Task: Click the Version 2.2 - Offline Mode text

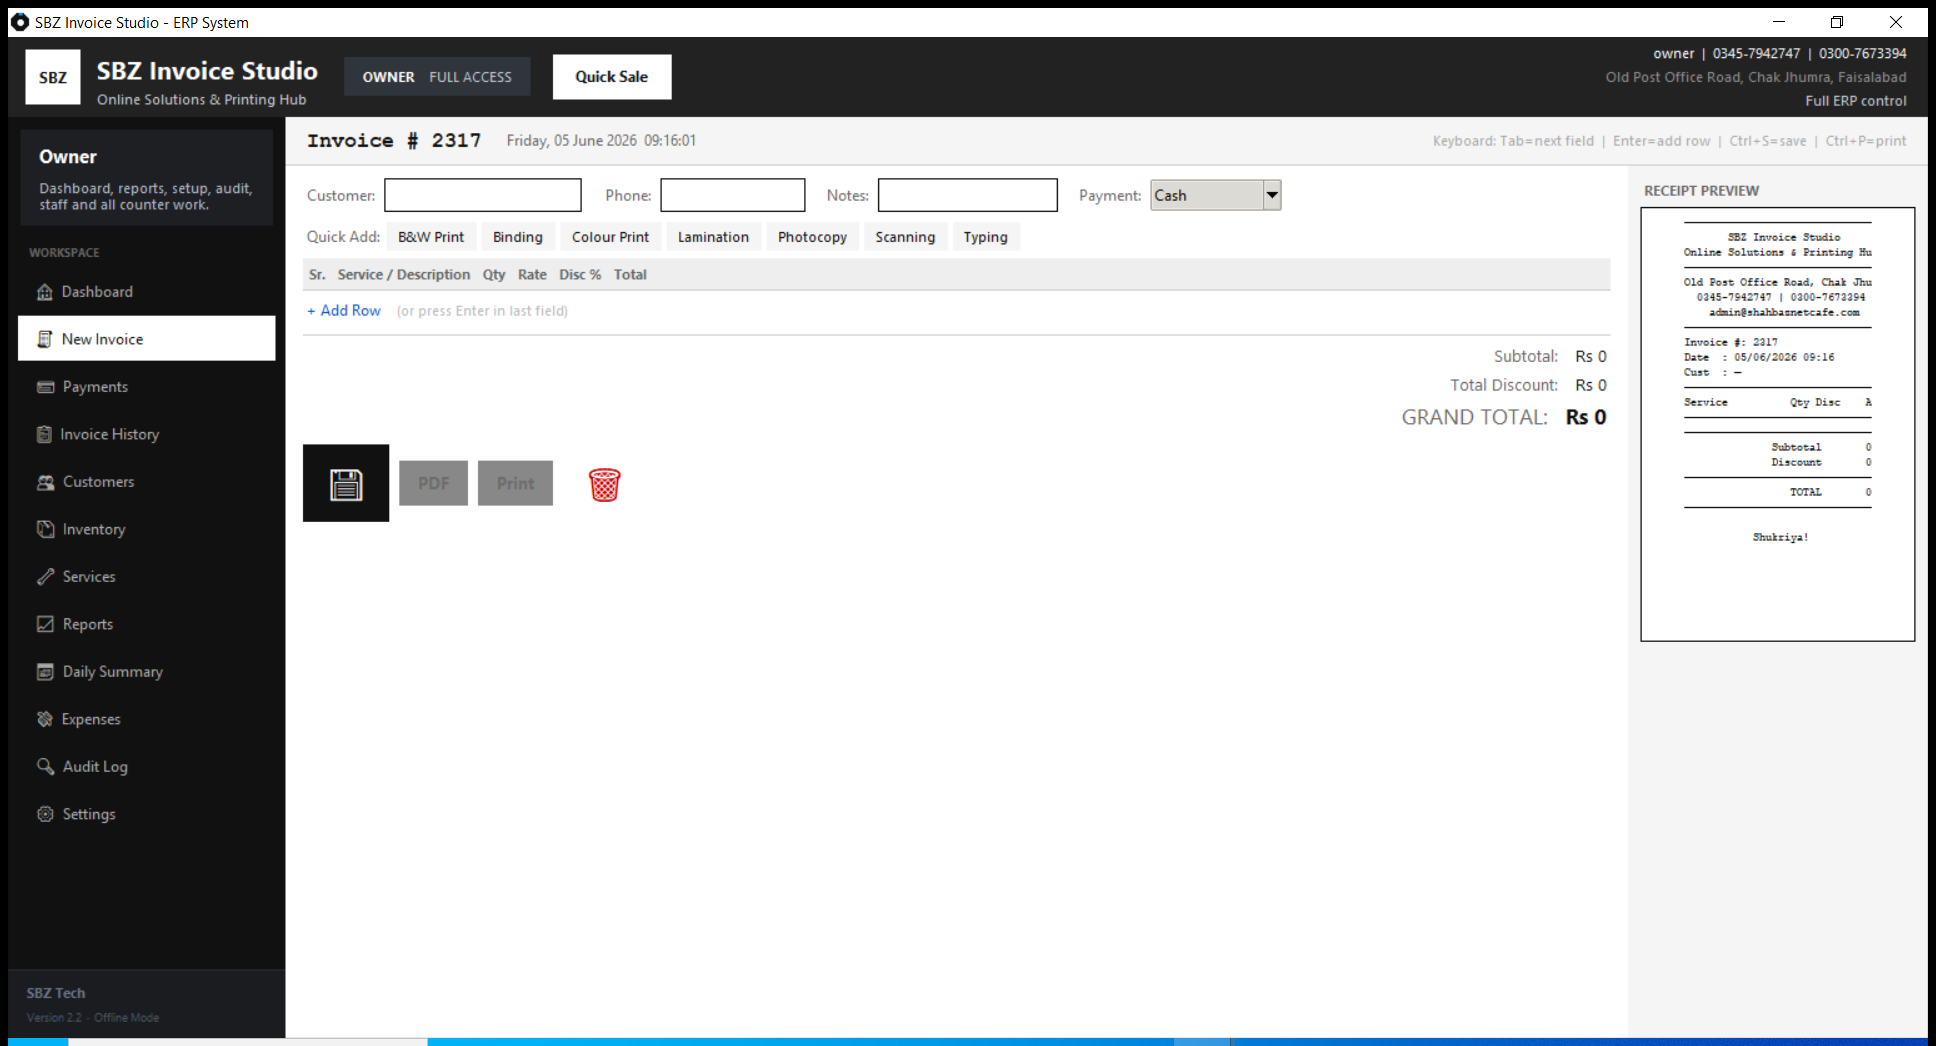Action: (93, 1018)
